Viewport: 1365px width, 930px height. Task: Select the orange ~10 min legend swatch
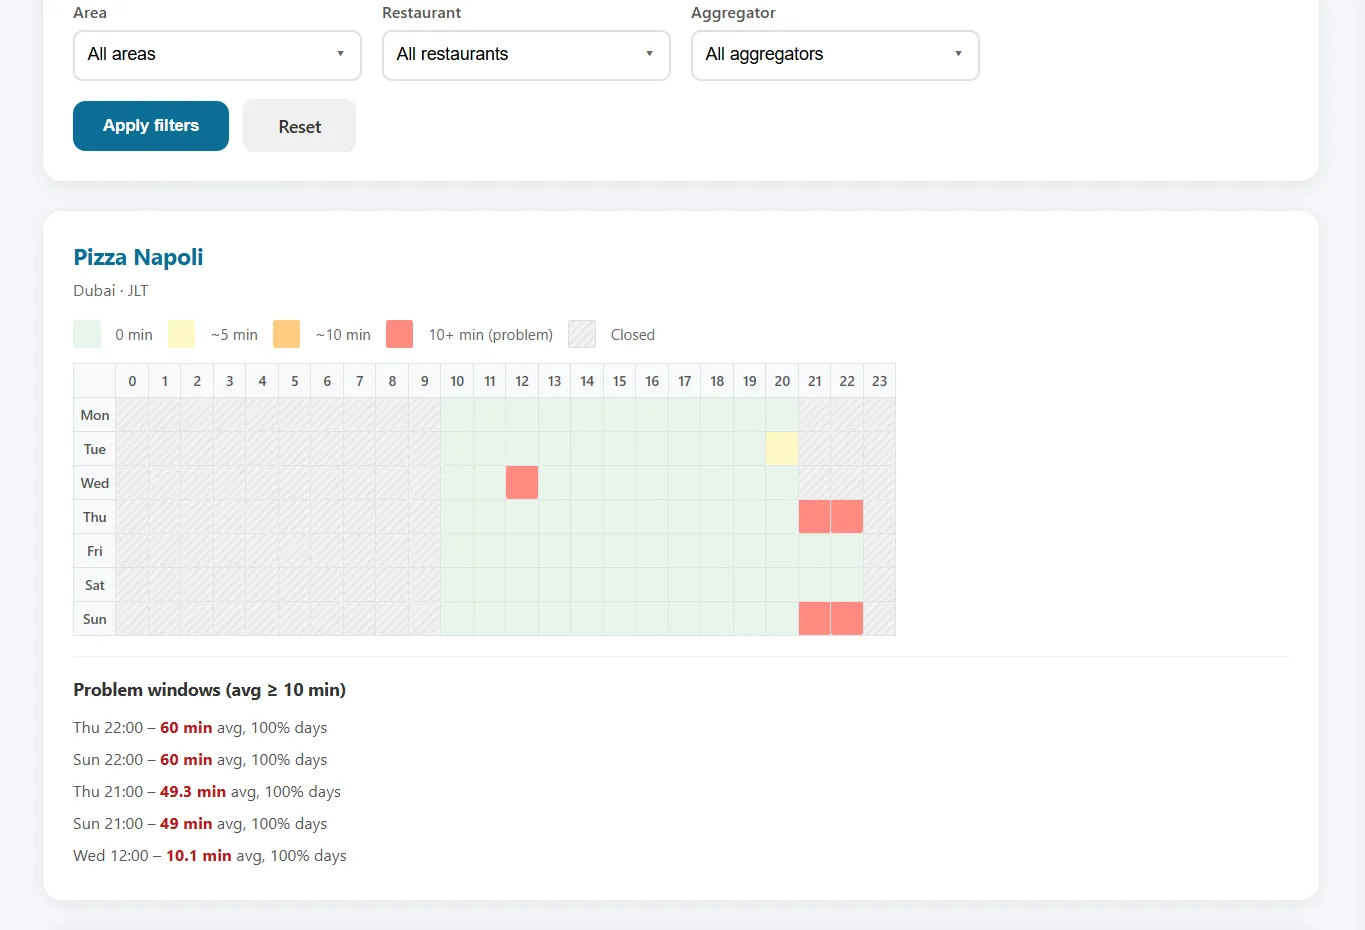287,334
